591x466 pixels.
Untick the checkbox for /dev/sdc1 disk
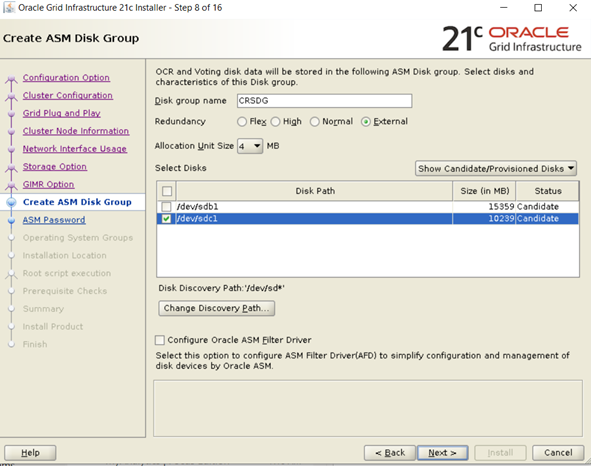(166, 219)
